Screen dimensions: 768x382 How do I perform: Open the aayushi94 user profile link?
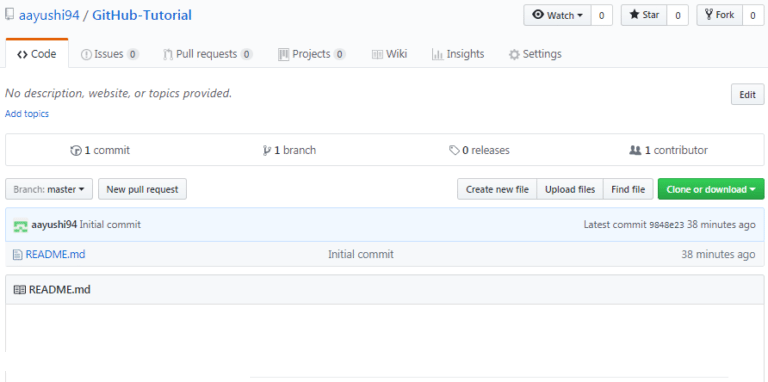pyautogui.click(x=49, y=15)
